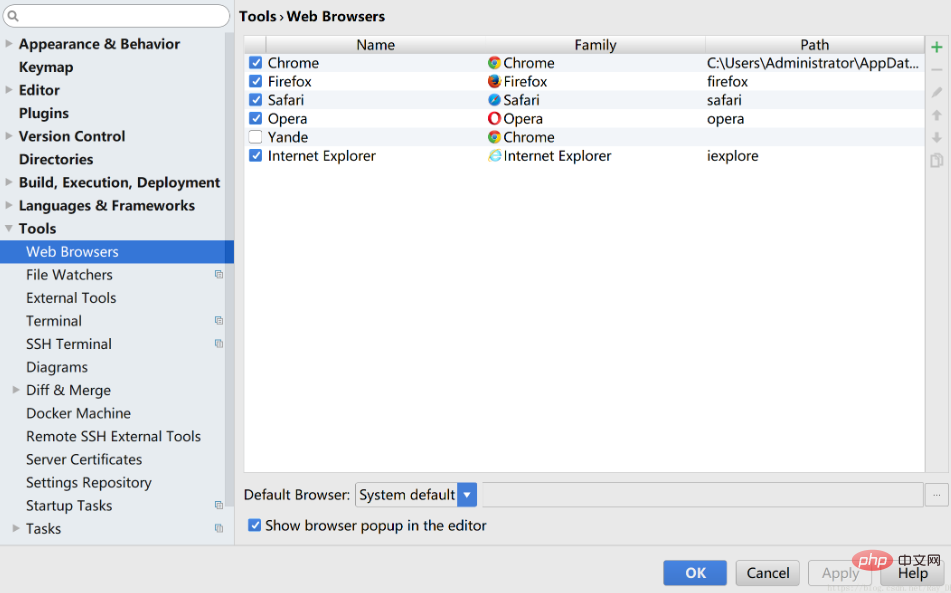Click the Cancel button
The height and width of the screenshot is (593, 951).
click(x=768, y=573)
